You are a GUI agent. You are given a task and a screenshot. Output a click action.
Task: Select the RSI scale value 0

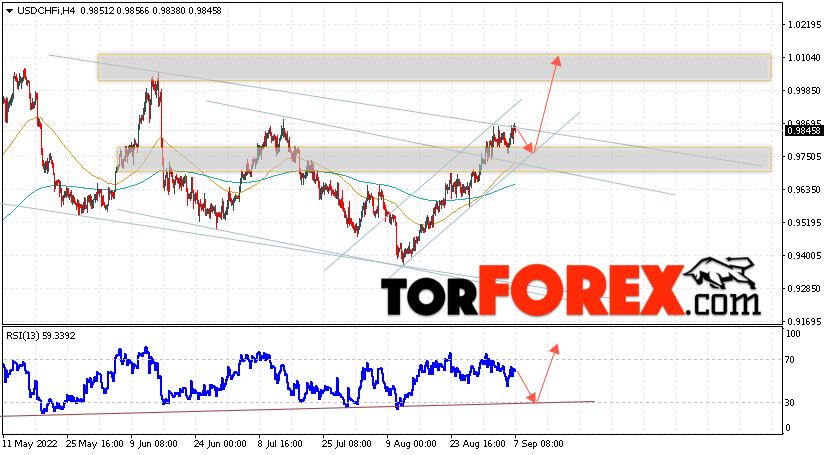point(788,428)
